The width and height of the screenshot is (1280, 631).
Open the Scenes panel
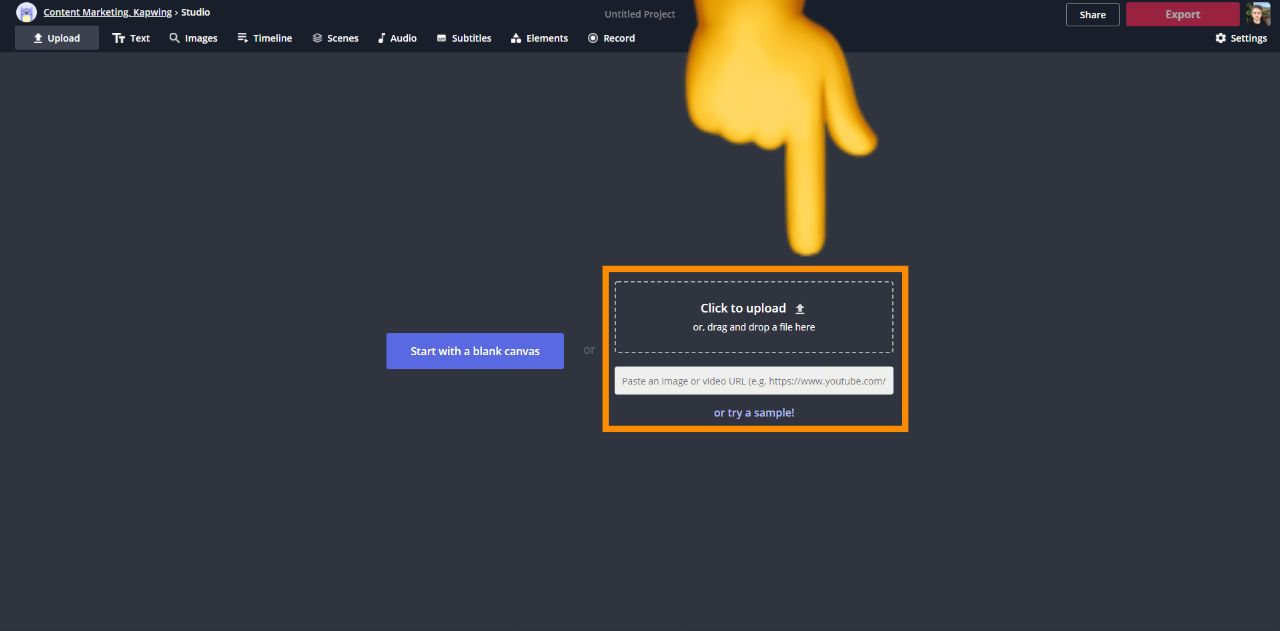335,38
